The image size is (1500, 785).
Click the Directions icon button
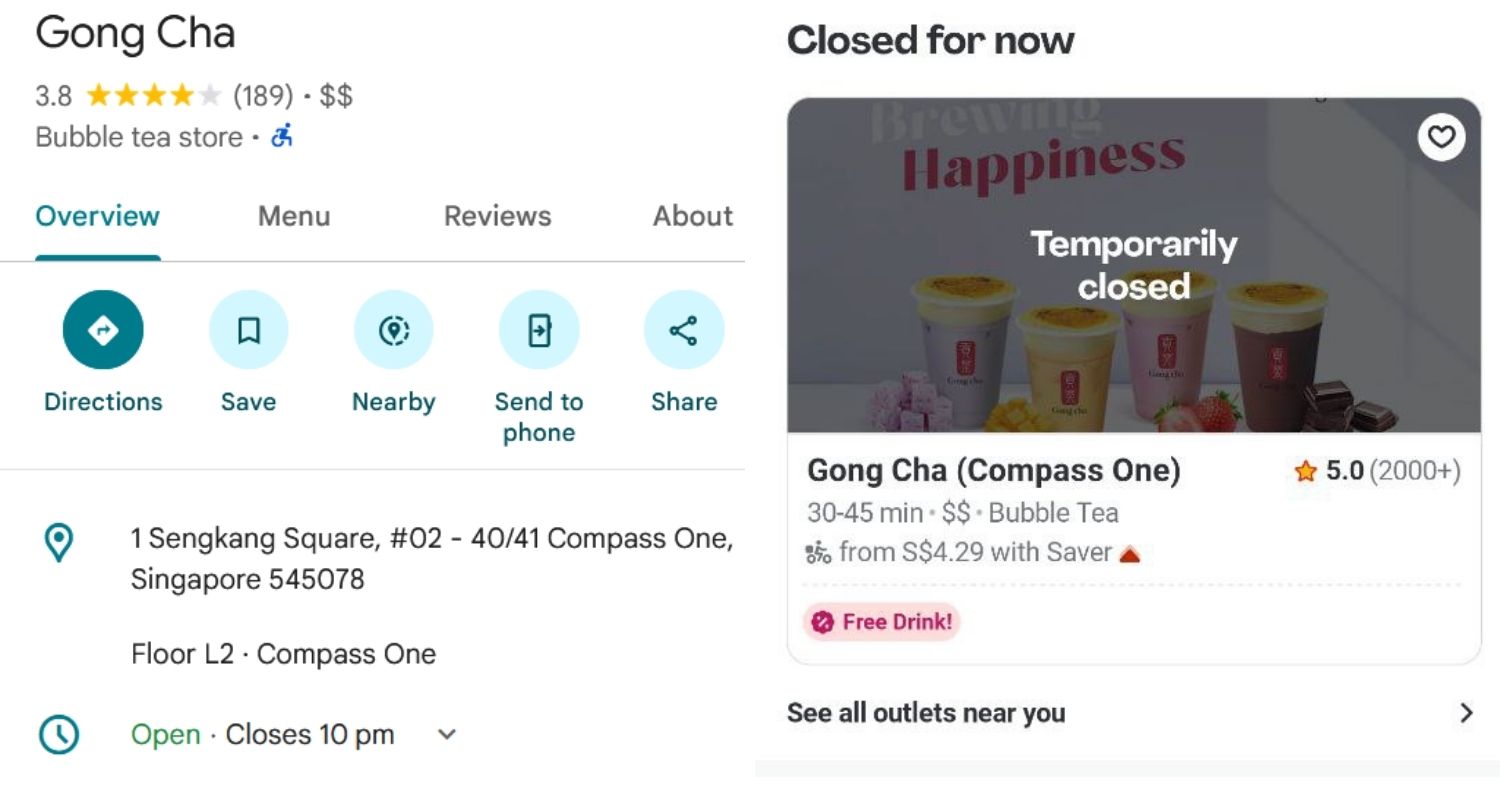(x=103, y=330)
